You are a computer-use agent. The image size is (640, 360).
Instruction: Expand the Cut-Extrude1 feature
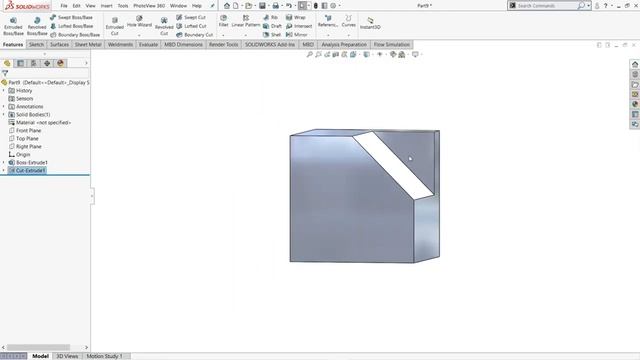click(x=4, y=170)
